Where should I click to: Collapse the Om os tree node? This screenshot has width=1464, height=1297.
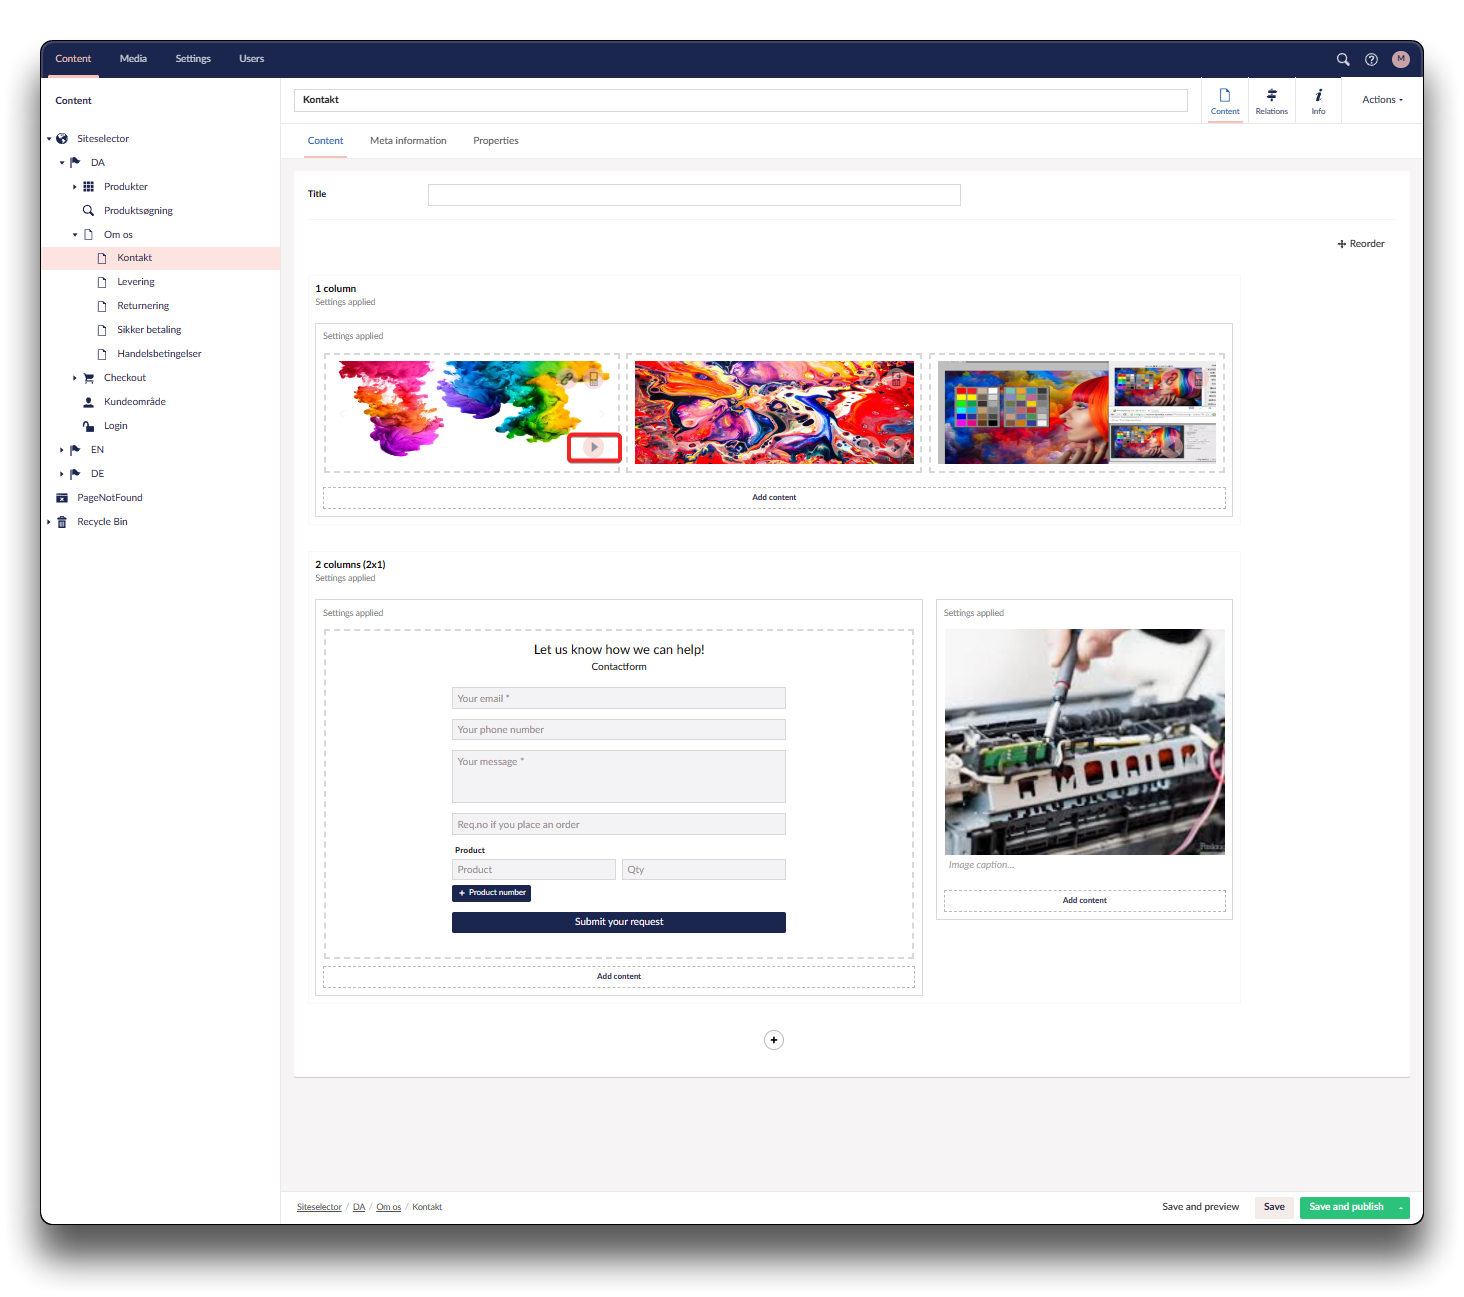pos(74,235)
